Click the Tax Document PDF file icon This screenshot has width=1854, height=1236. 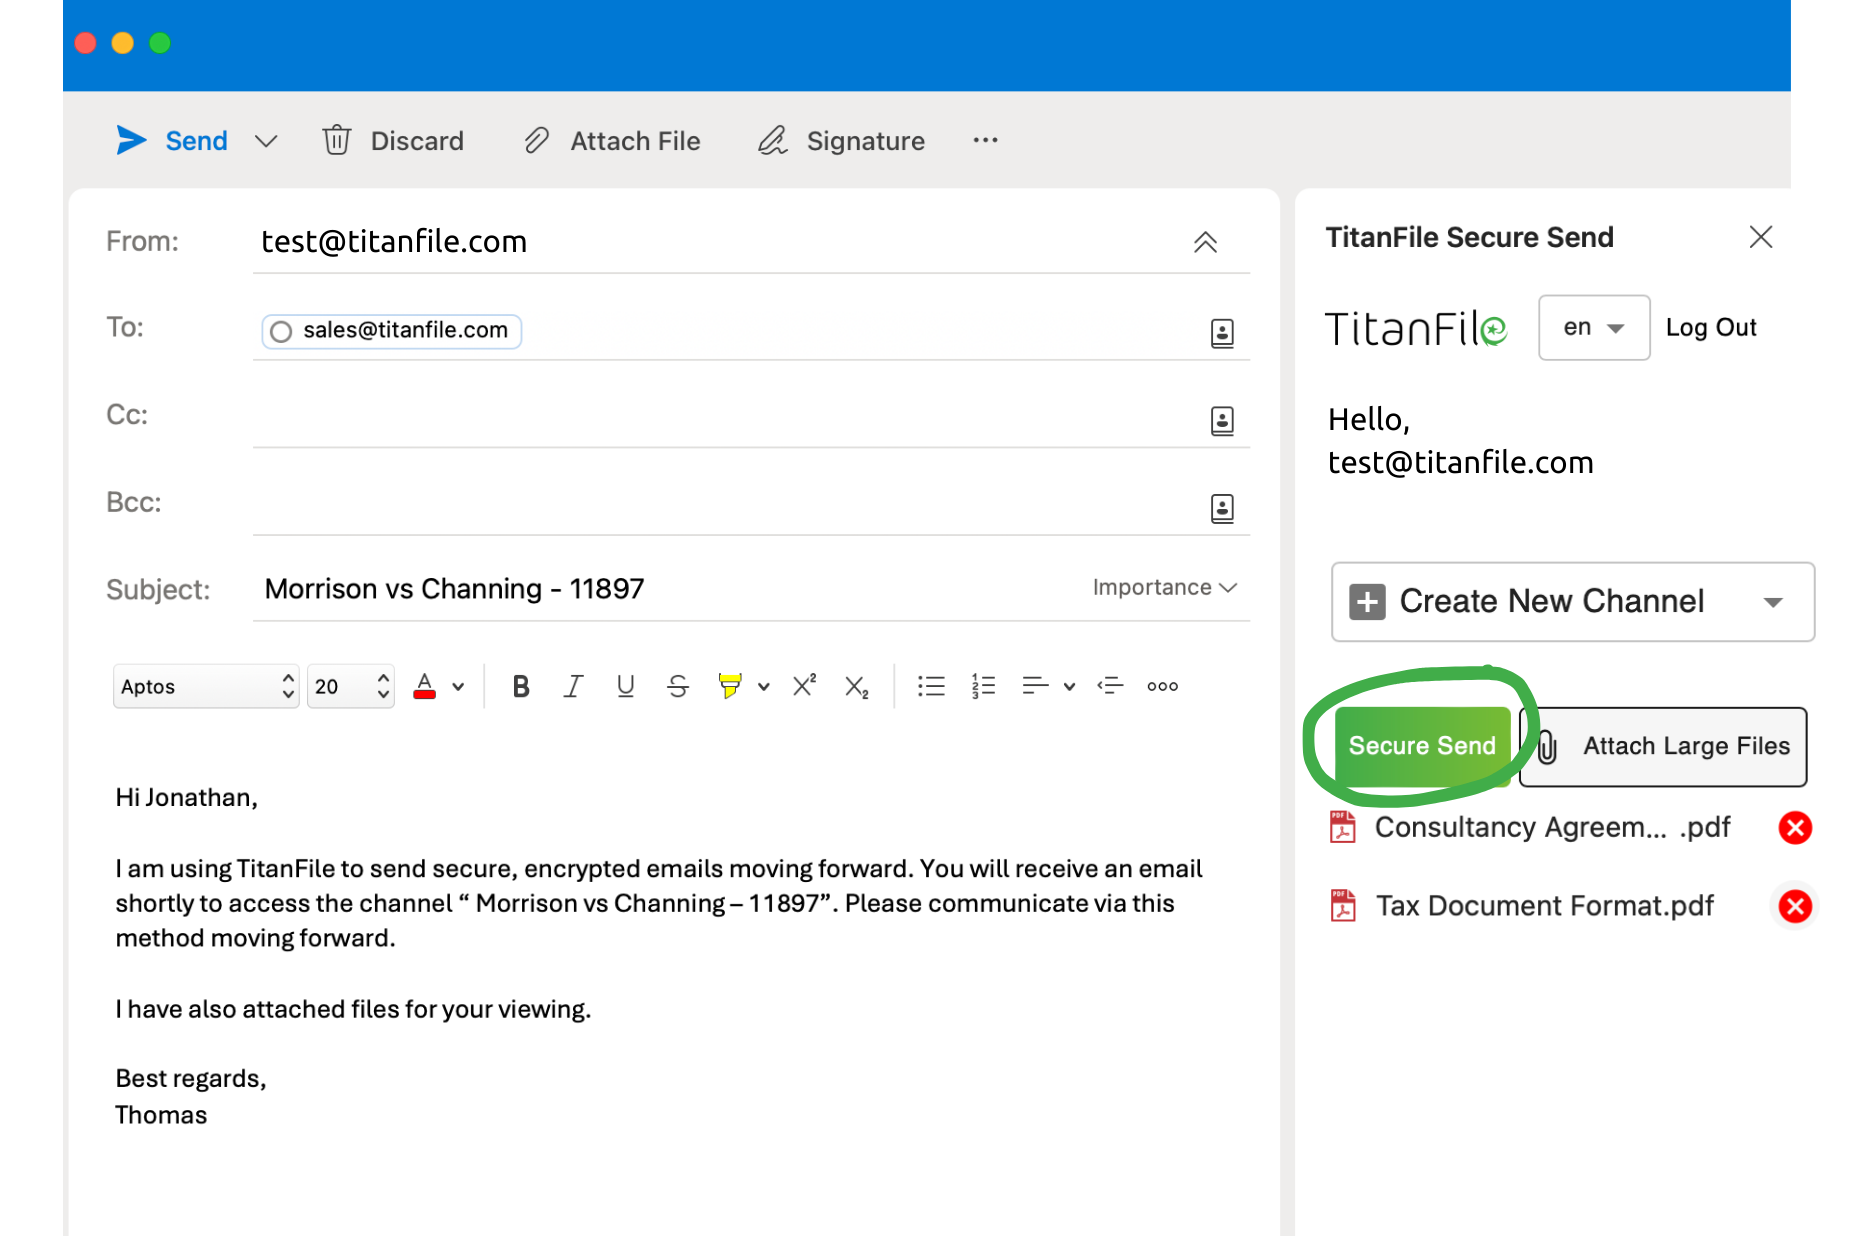(1342, 906)
